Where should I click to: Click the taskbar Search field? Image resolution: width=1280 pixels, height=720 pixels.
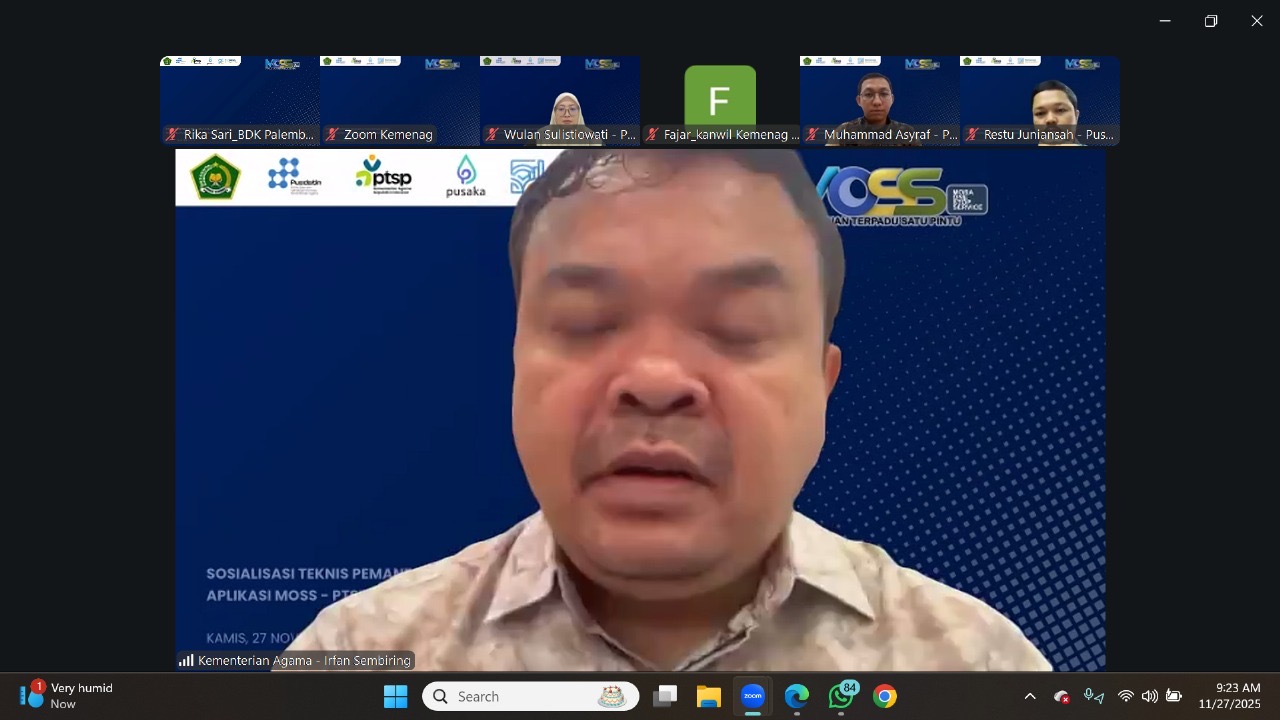tap(530, 696)
